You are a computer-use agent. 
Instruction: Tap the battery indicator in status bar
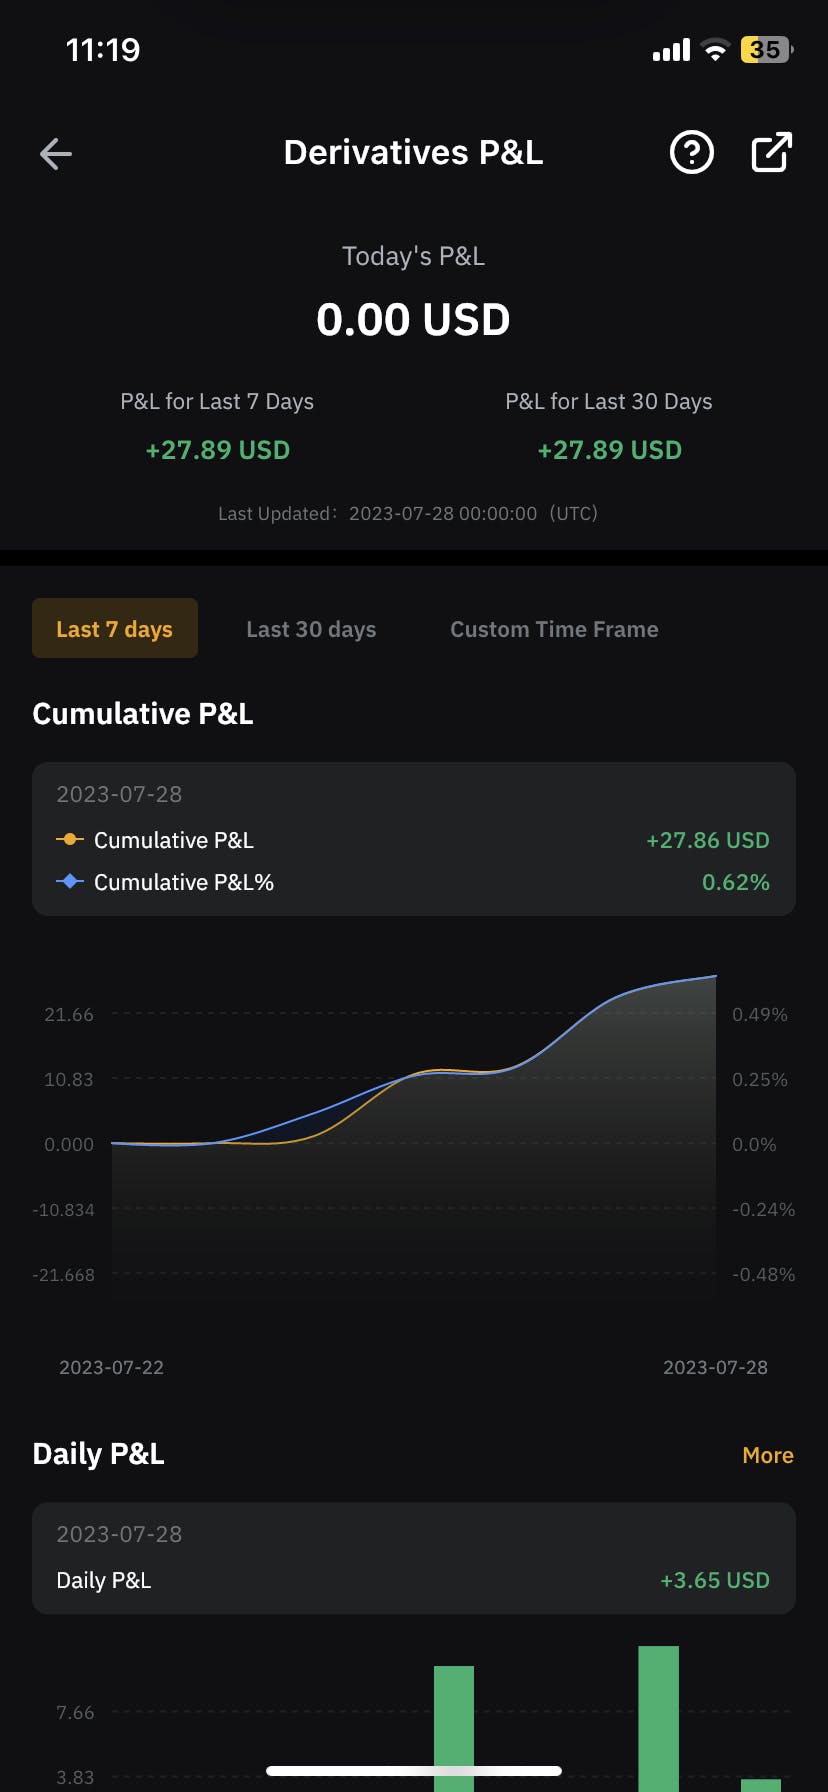pos(766,49)
